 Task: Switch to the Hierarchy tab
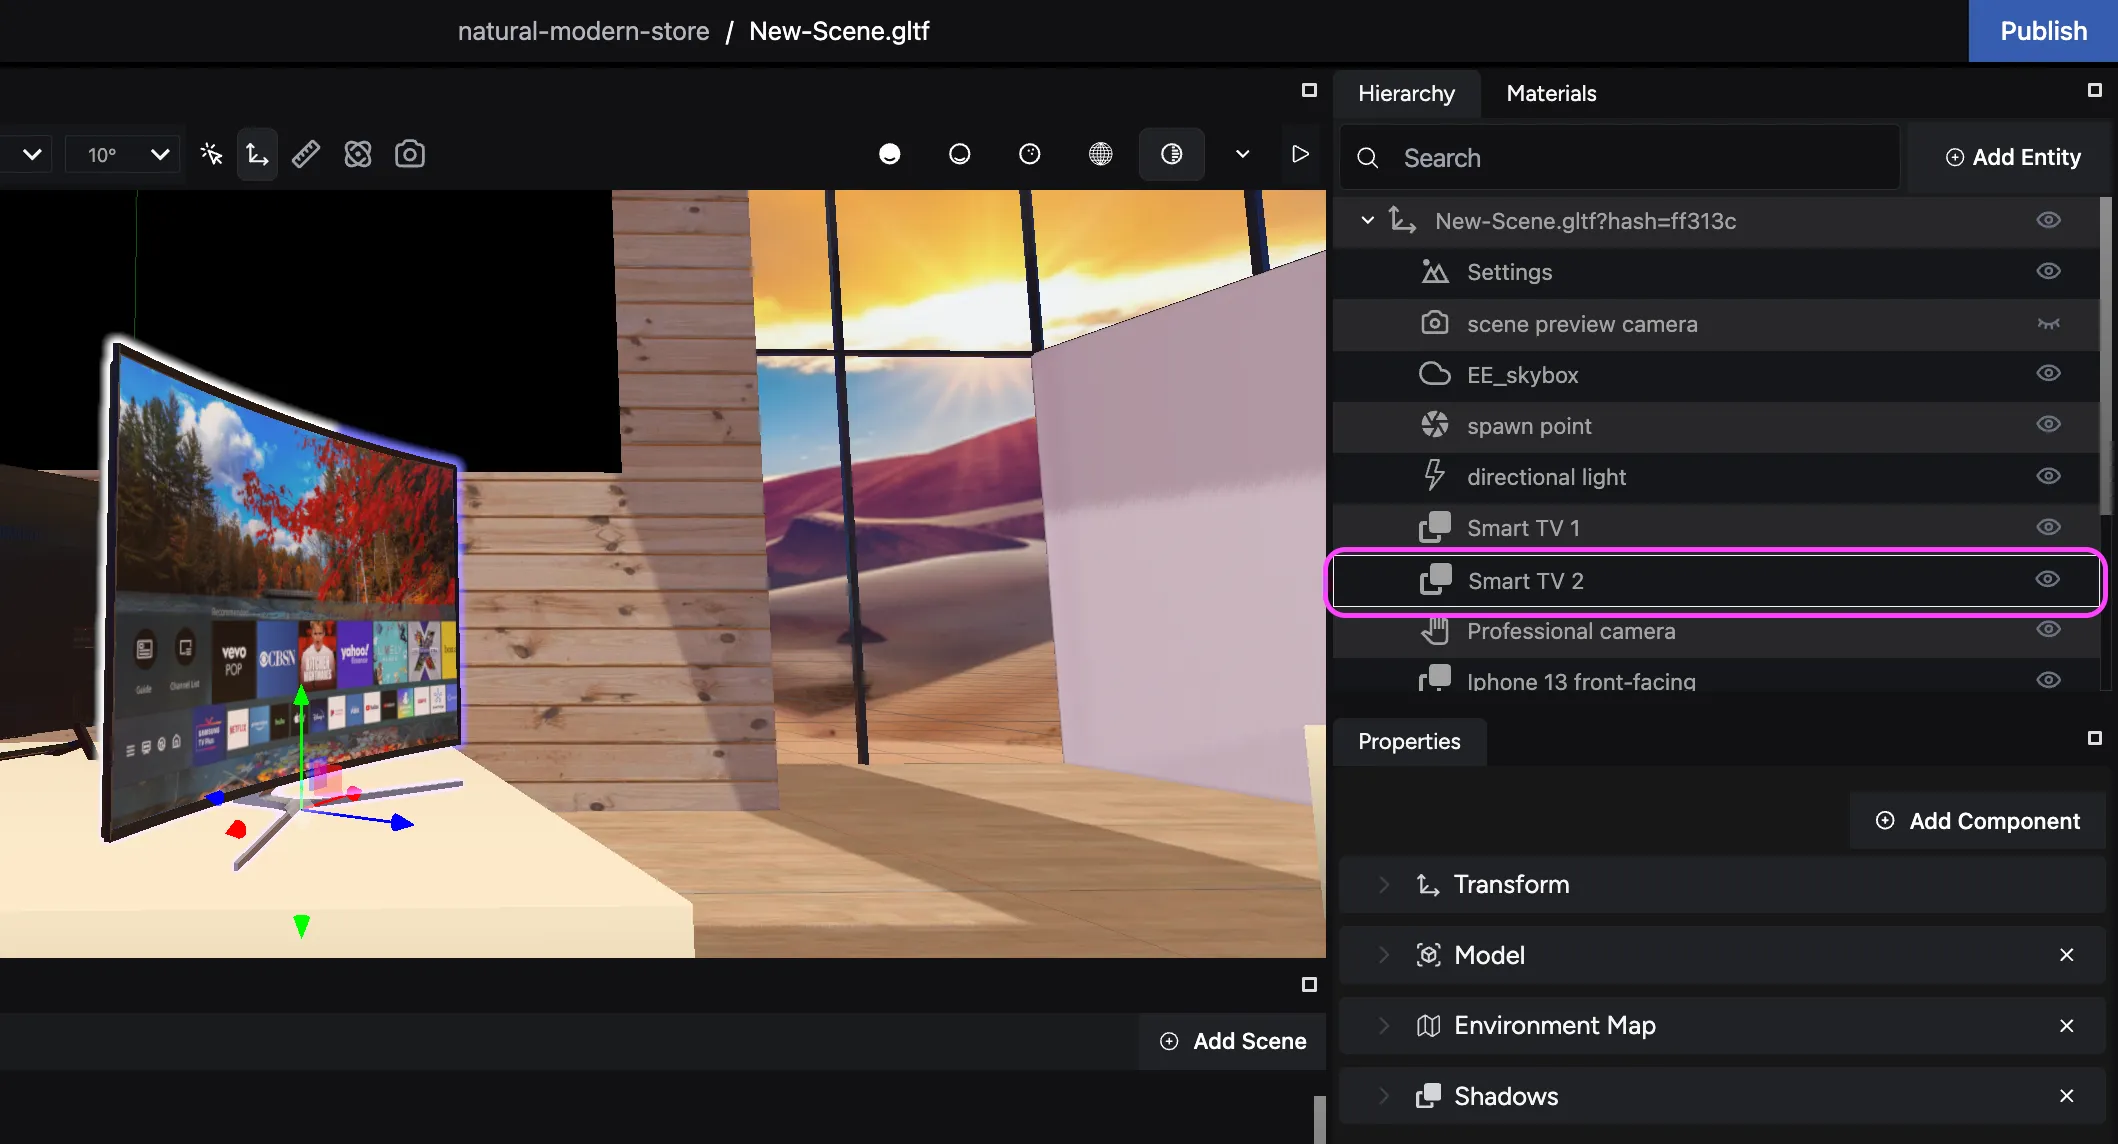[x=1405, y=92]
